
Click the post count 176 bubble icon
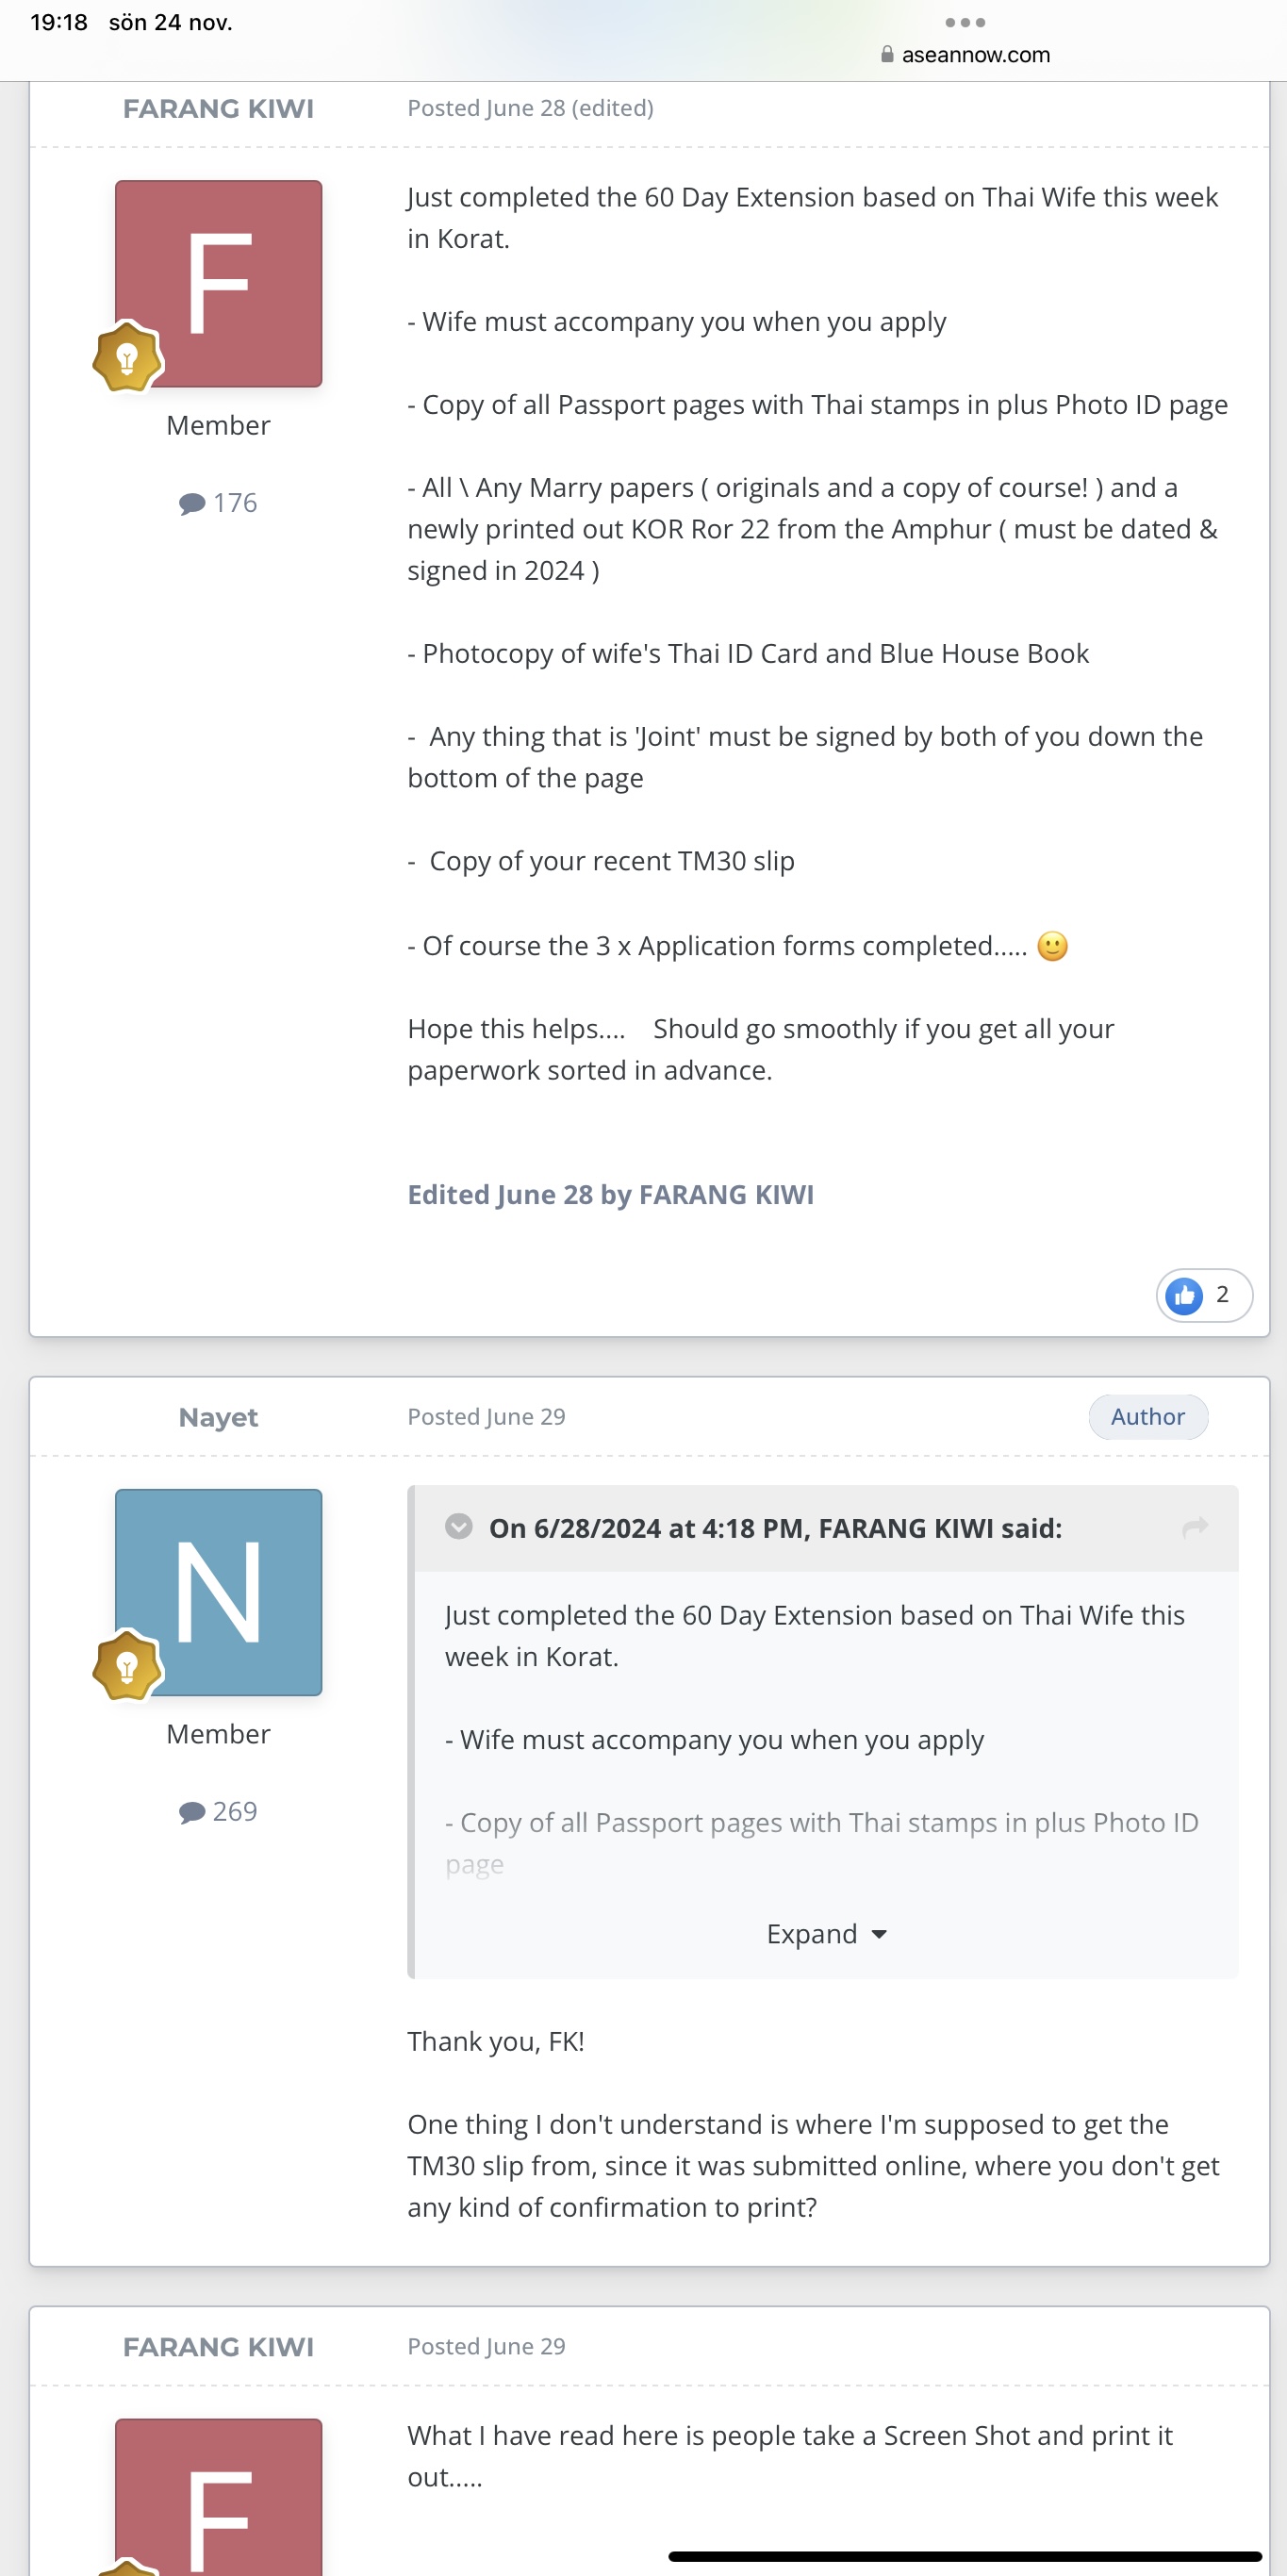pyautogui.click(x=192, y=503)
